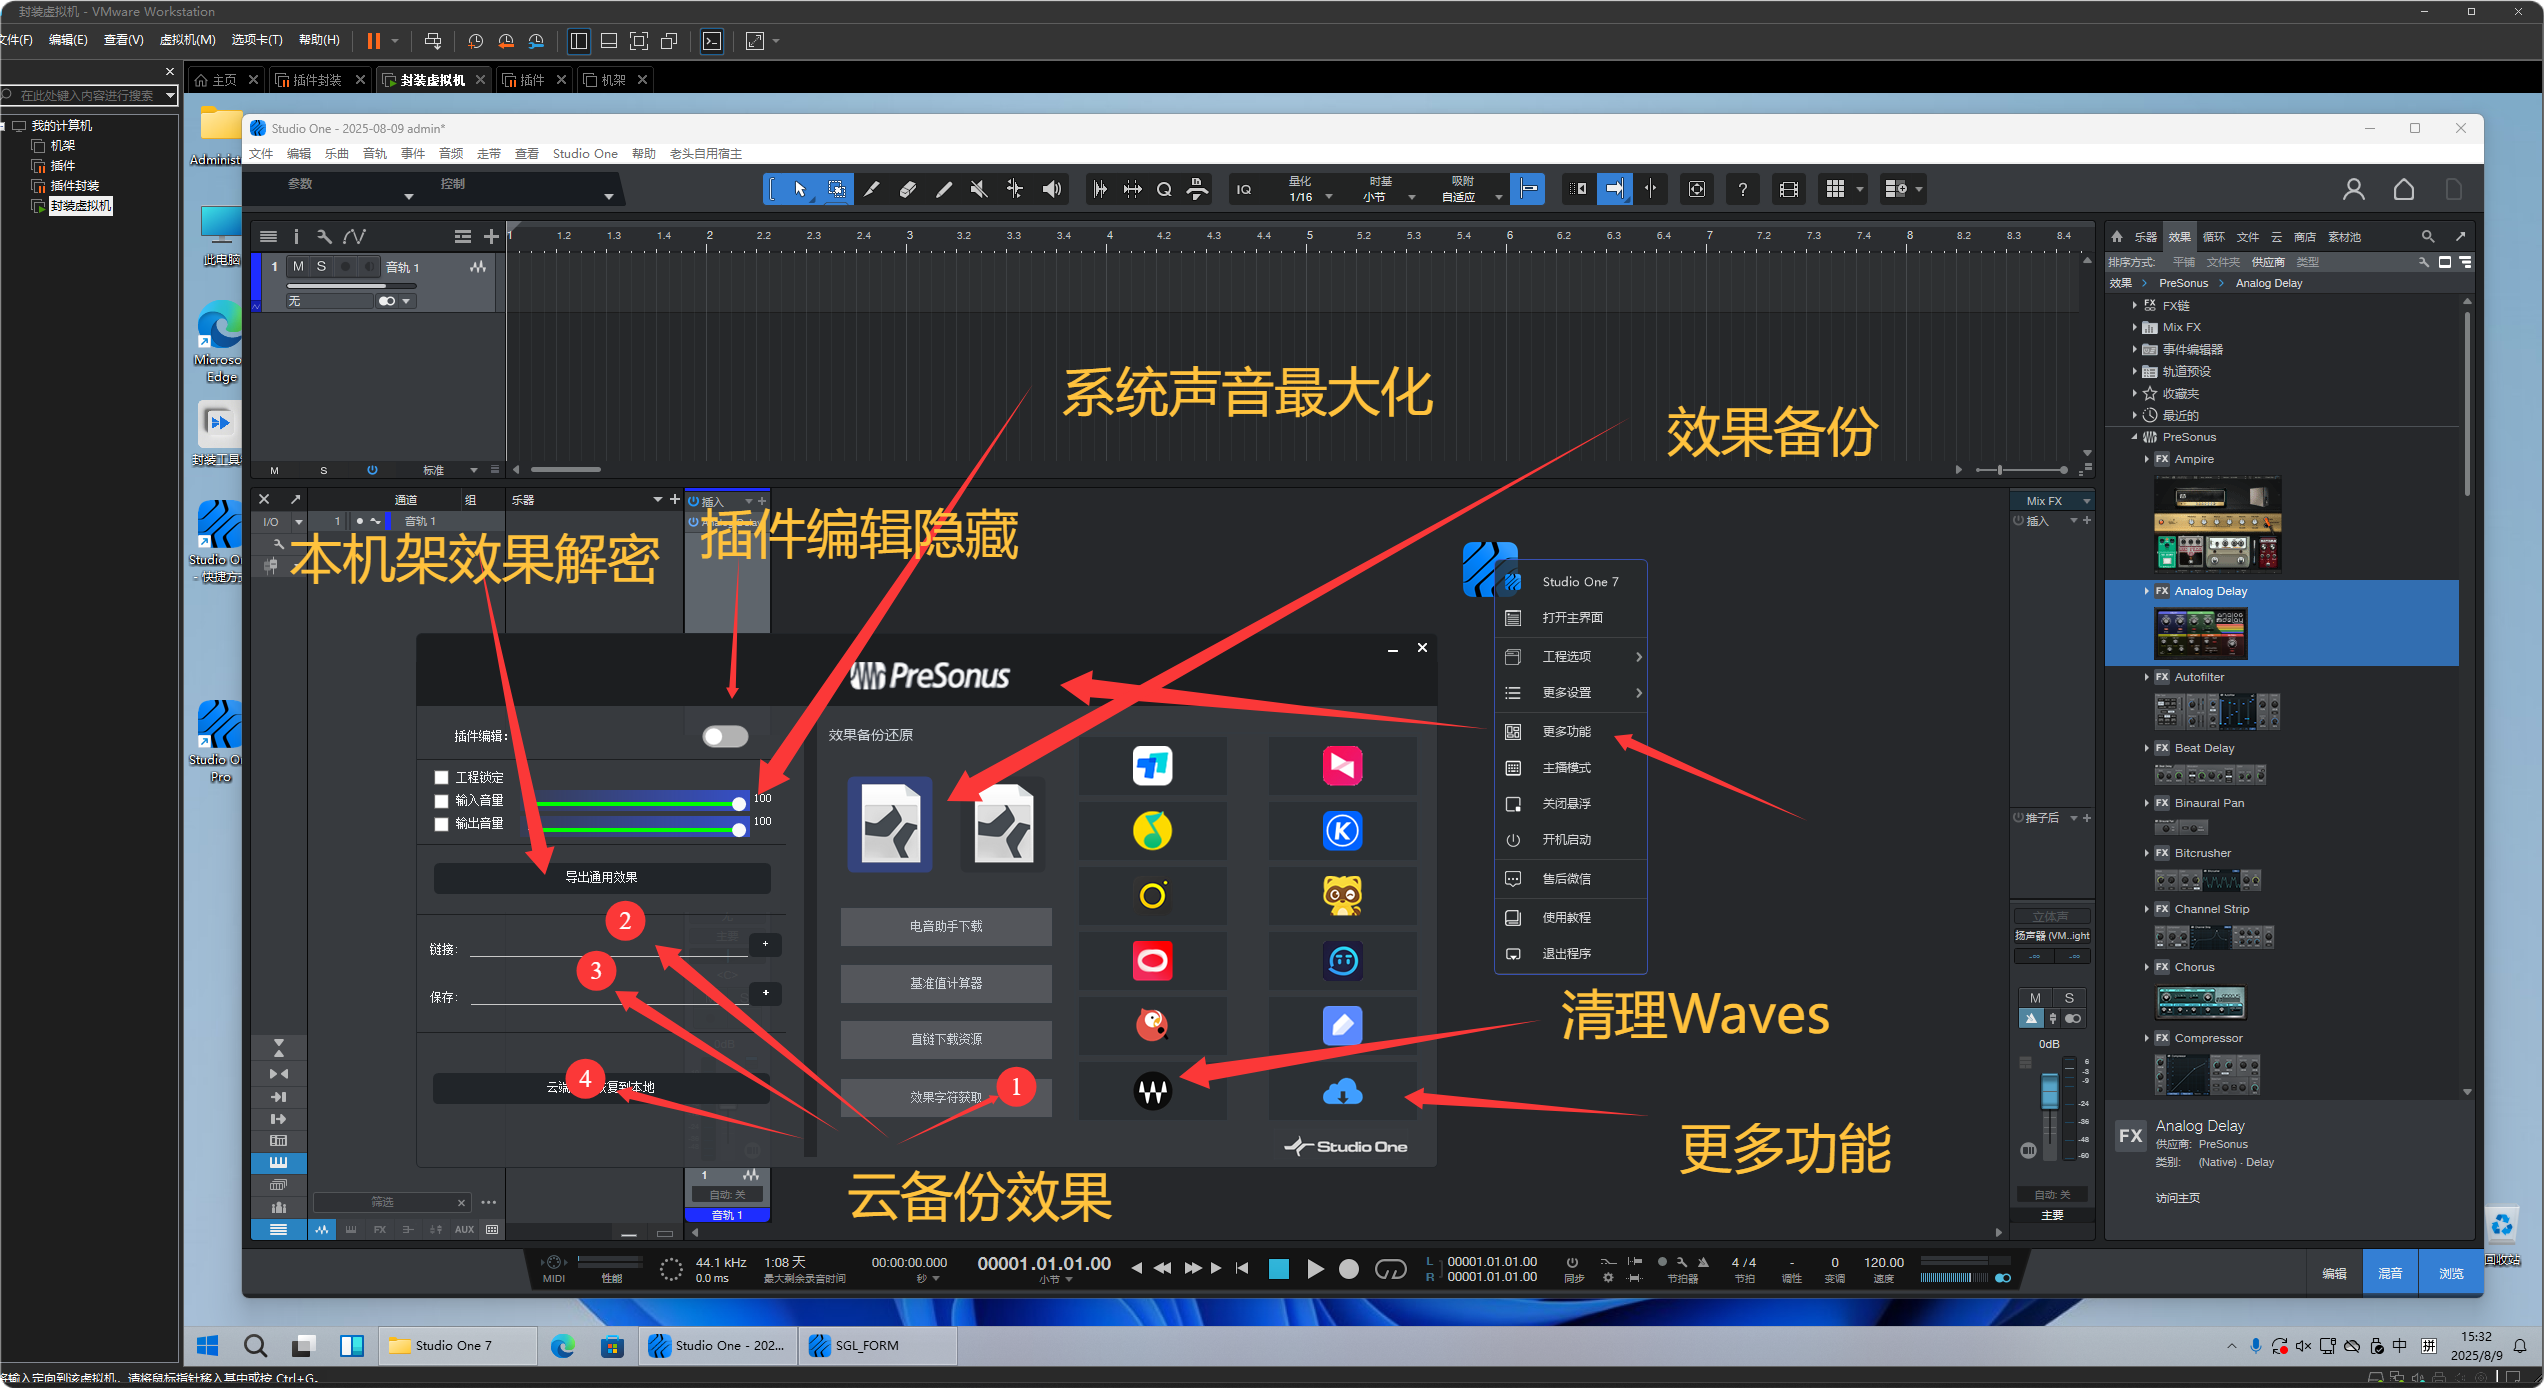Select 退出程序 in tray menu
Screen dimensions: 2544x1388
click(x=1572, y=954)
